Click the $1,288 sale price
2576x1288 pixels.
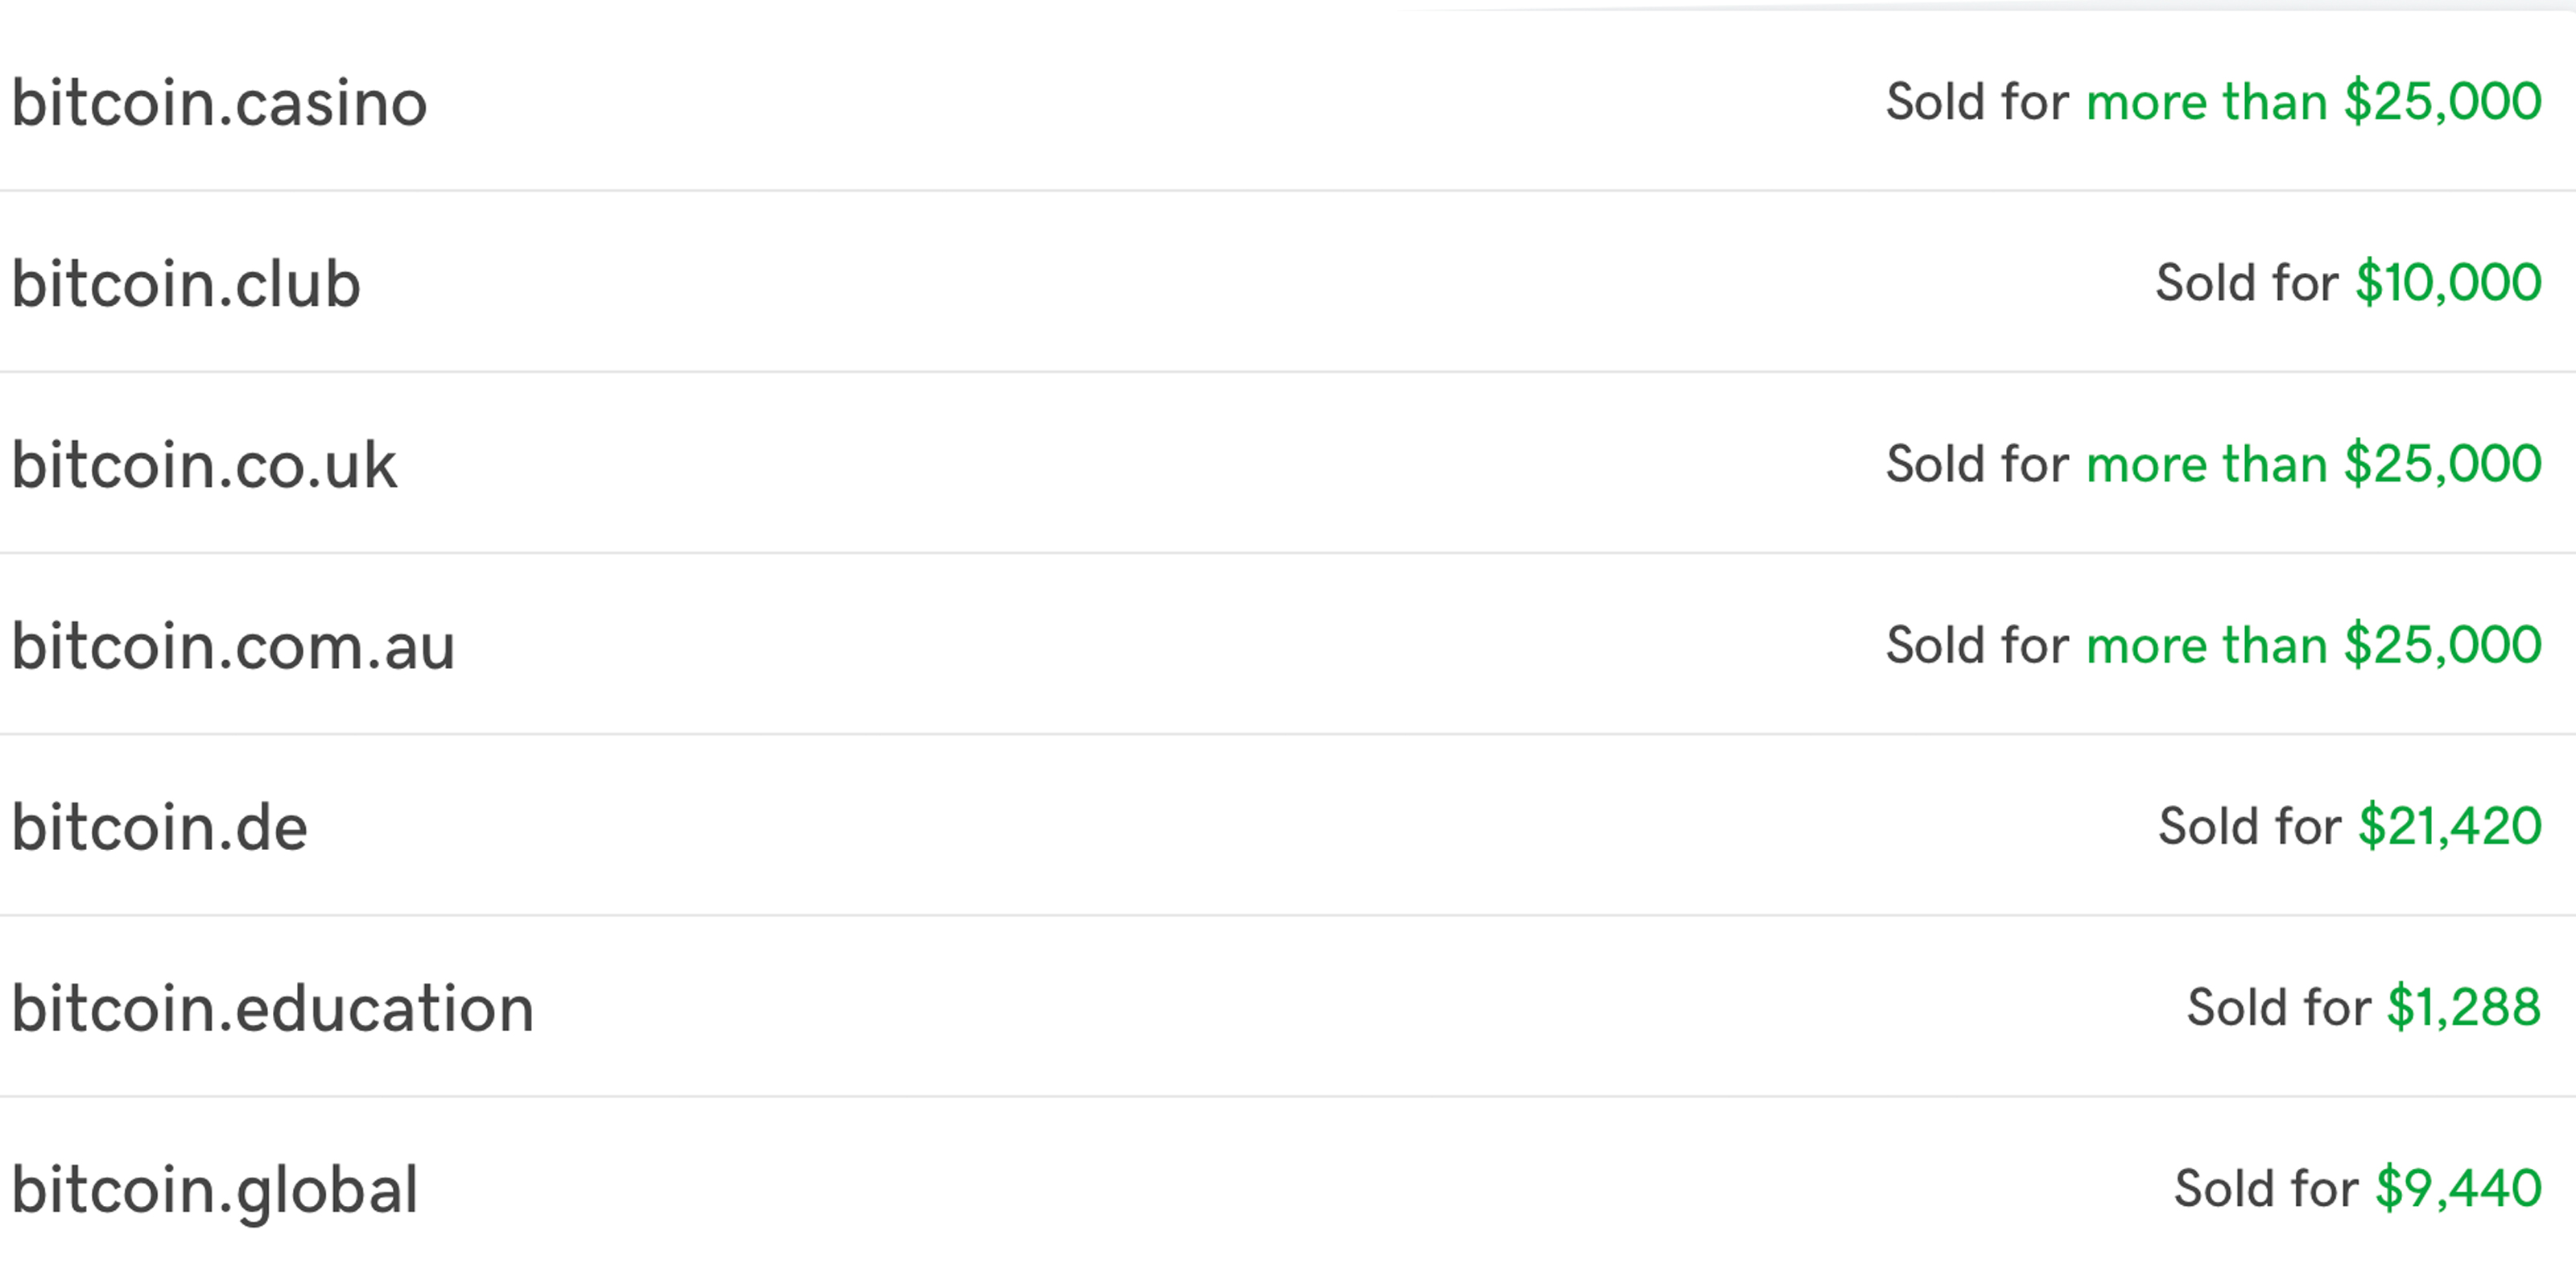[x=2465, y=1007]
